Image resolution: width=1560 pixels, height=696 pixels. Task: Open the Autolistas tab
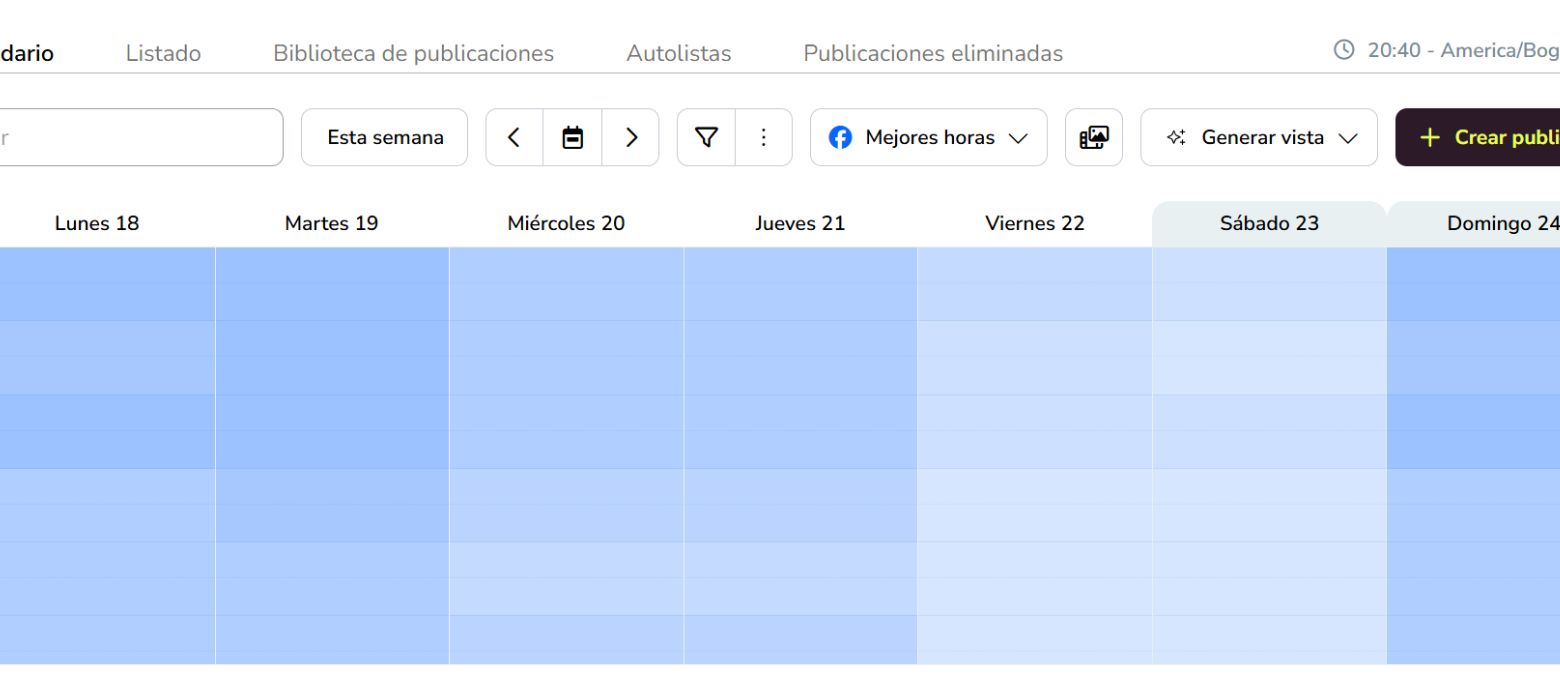click(678, 53)
